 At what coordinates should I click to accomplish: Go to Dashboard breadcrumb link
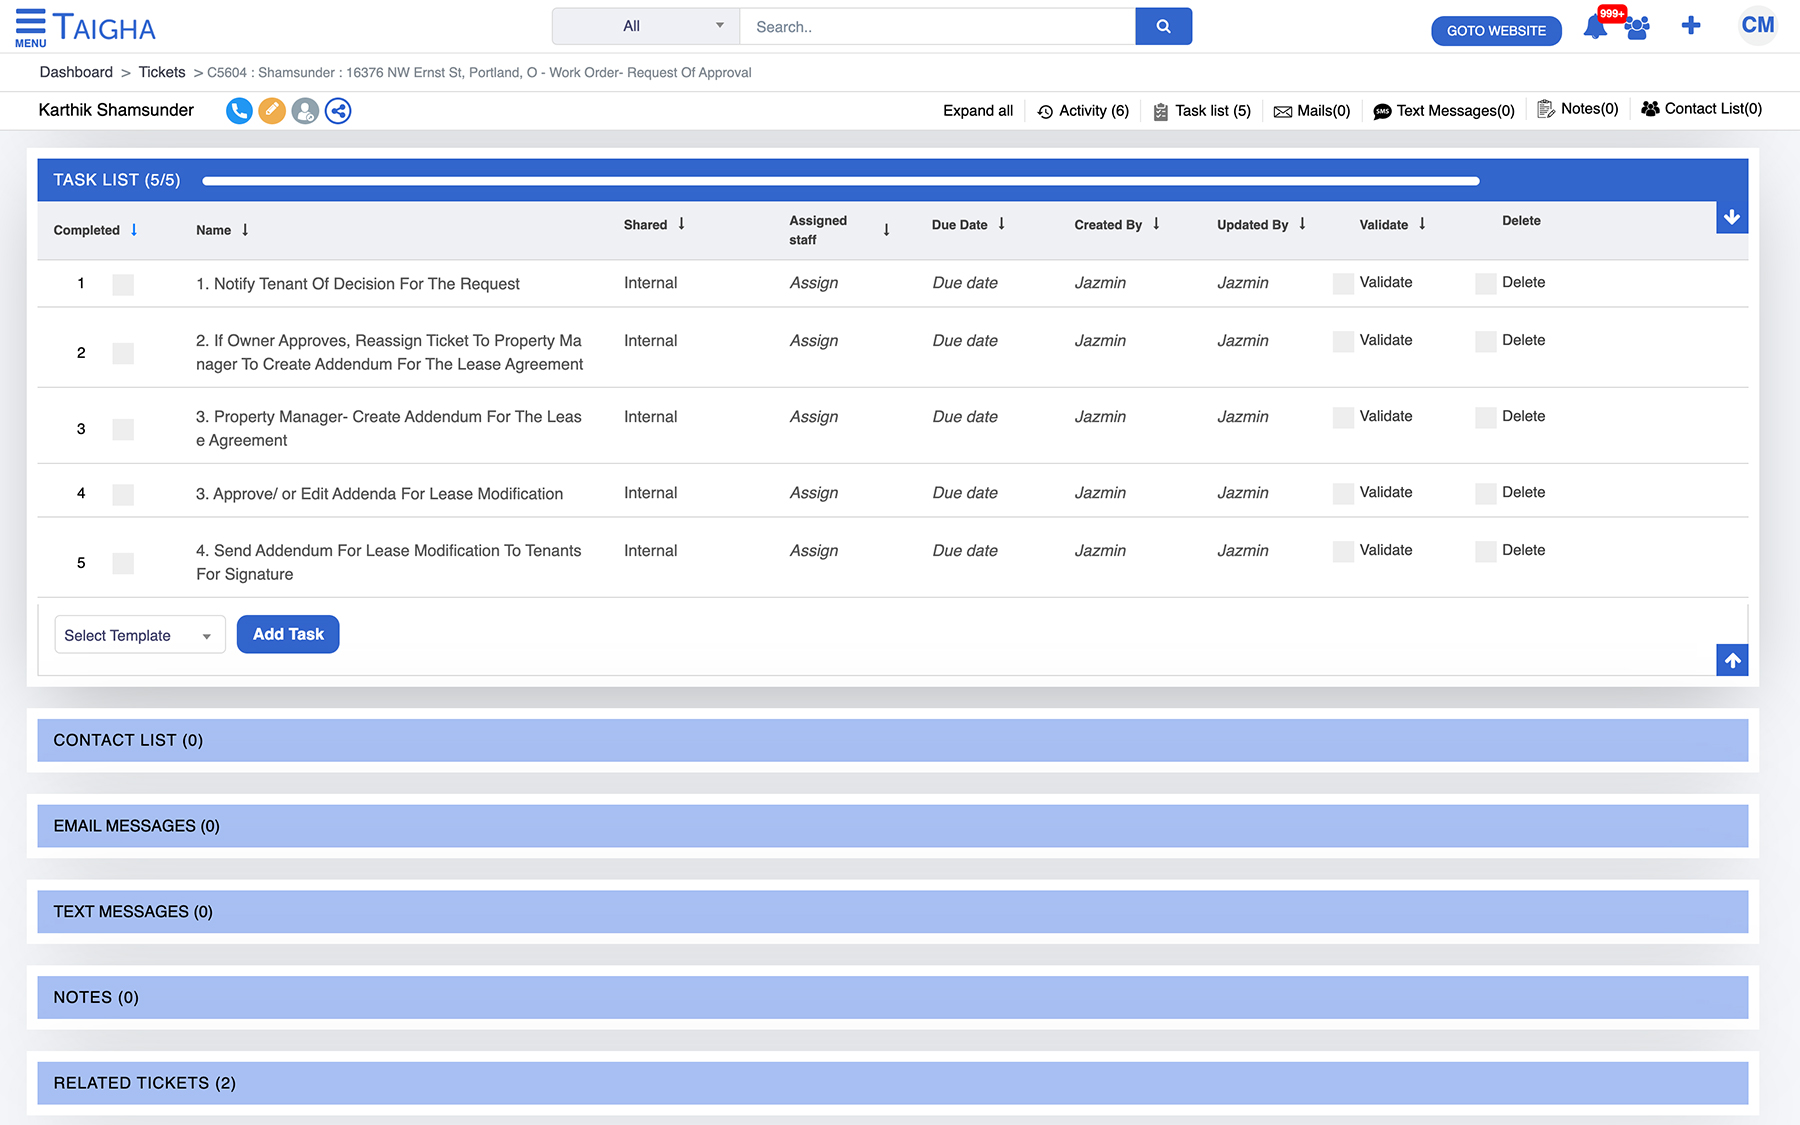coord(76,72)
